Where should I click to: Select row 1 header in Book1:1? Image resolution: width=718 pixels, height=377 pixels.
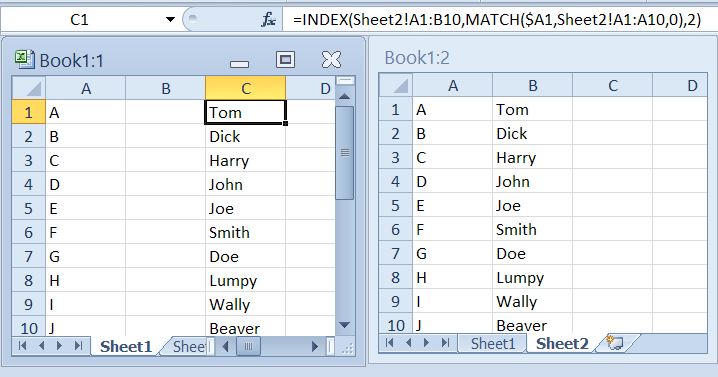coord(29,112)
